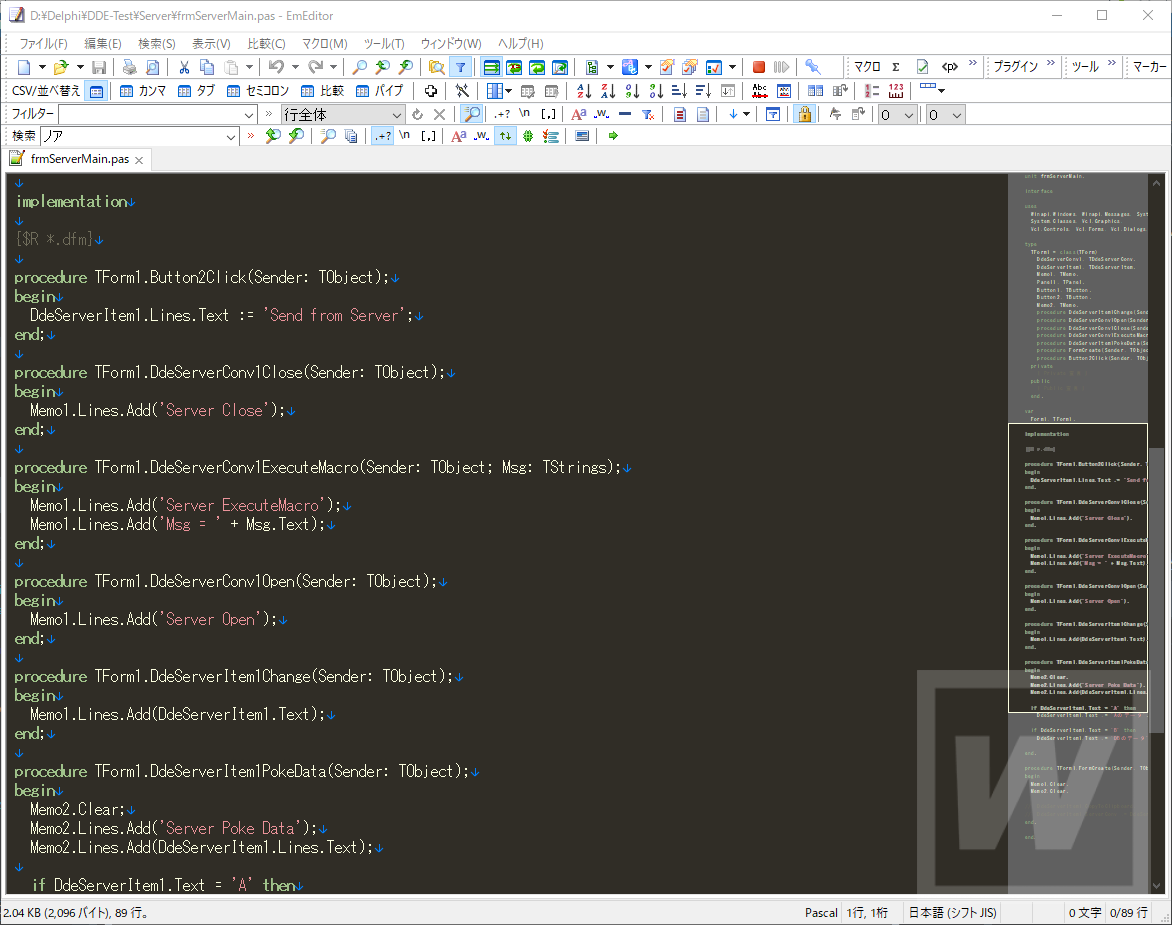Expand the フィルター text dropdown
The width and height of the screenshot is (1172, 925).
(249, 115)
